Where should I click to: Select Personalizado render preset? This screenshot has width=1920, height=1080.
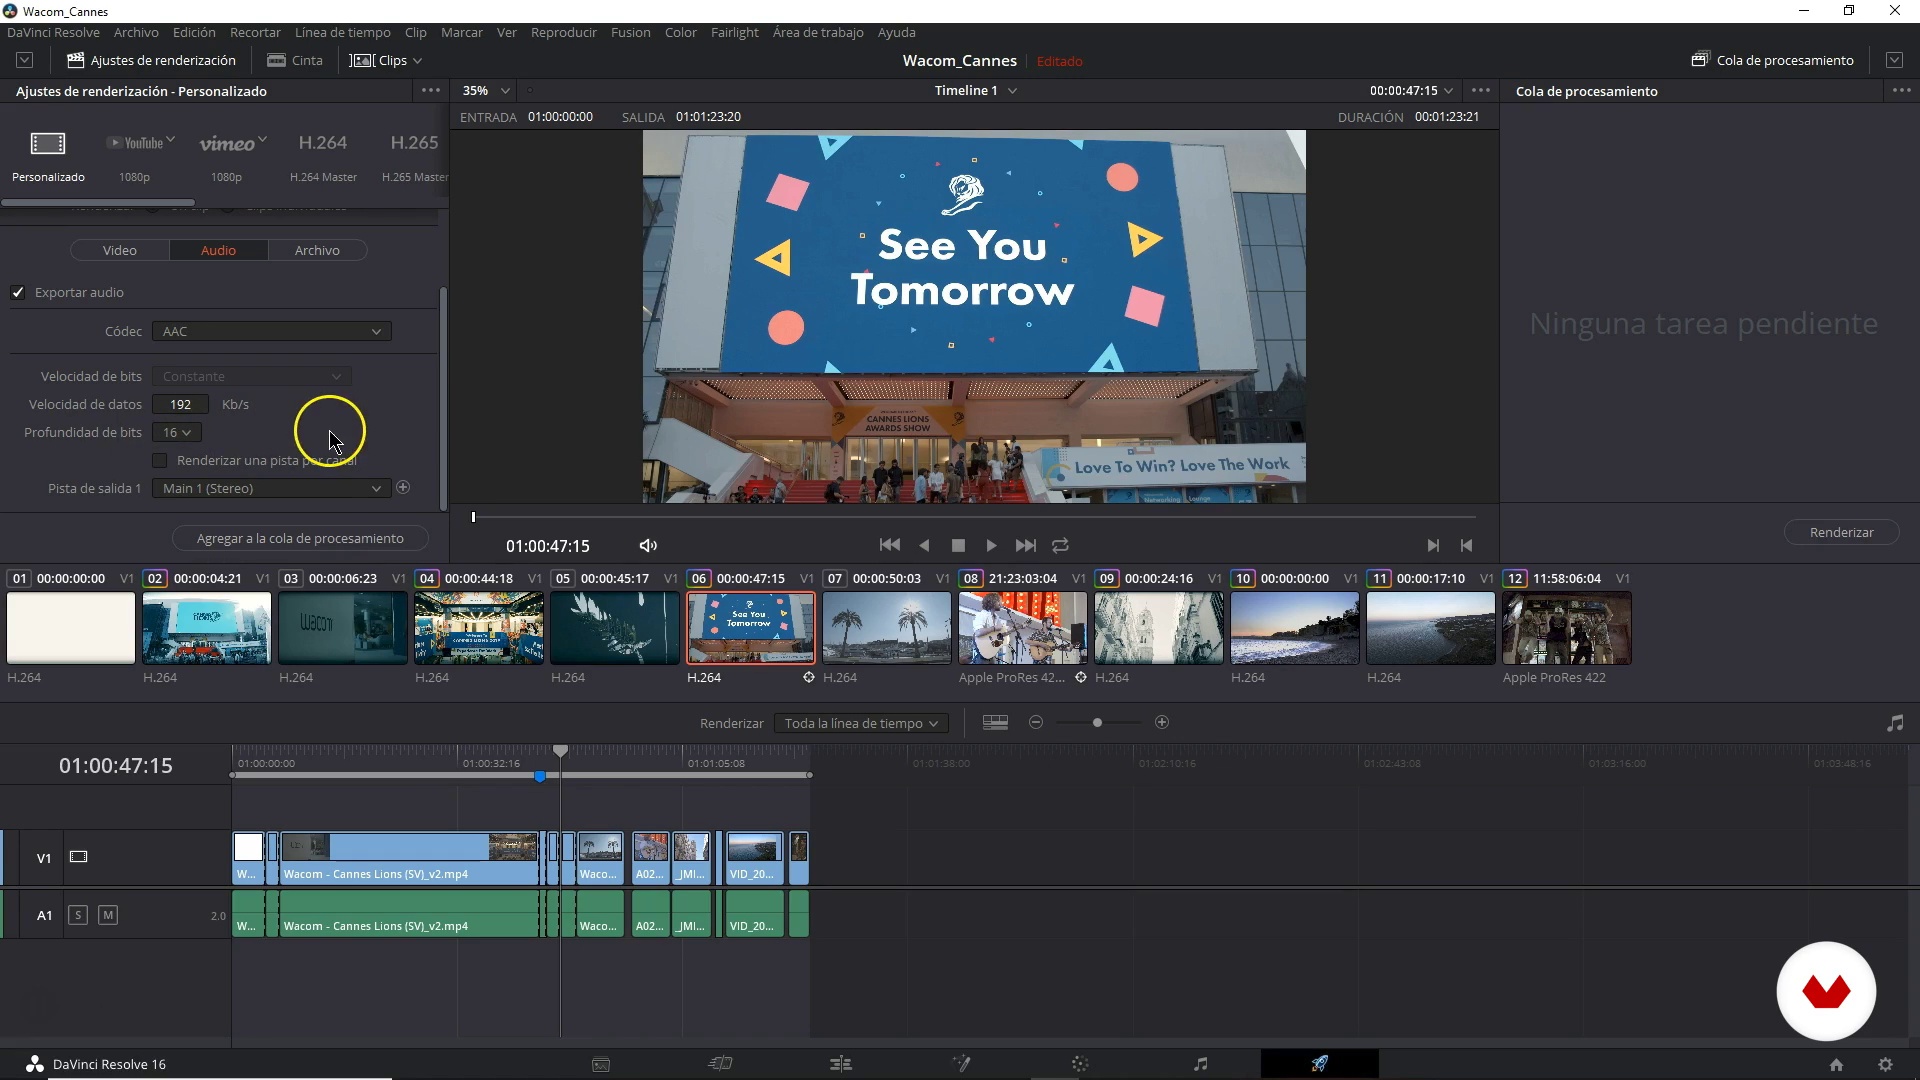[x=48, y=156]
